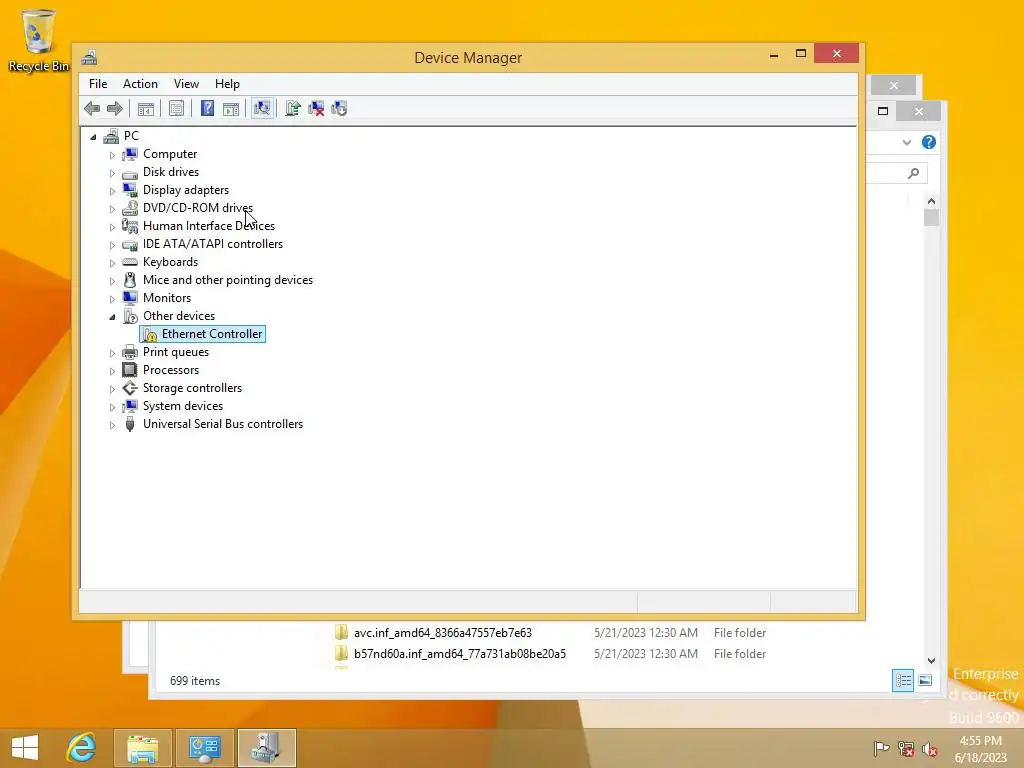Open the Action menu
Image resolution: width=1024 pixels, height=768 pixels.
[x=140, y=84]
